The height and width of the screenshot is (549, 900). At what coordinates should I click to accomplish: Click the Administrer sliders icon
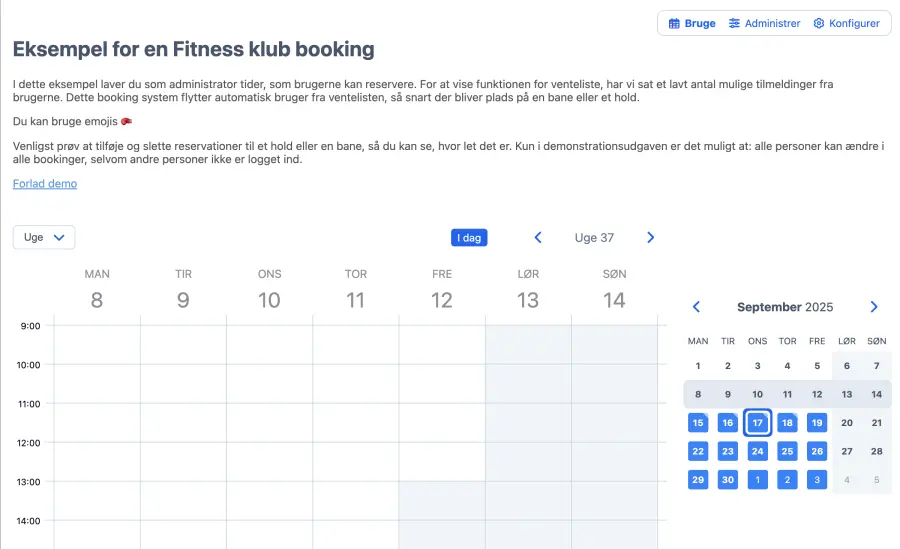click(x=734, y=23)
